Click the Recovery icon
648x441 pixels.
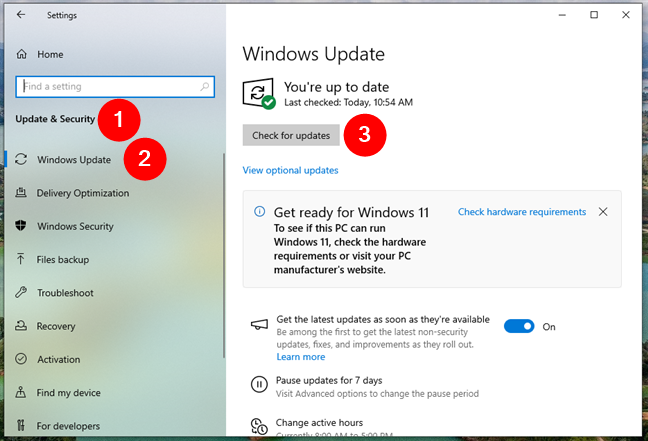pos(21,326)
